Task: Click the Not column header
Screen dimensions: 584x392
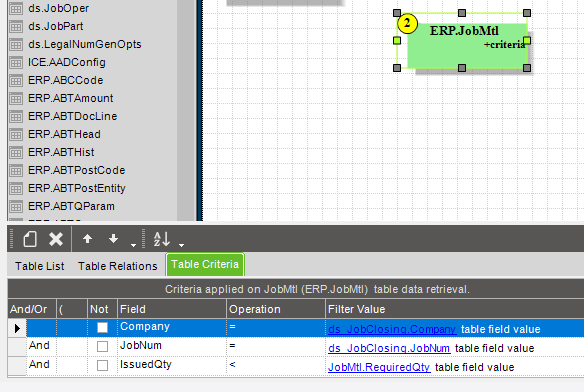Action: [102, 309]
